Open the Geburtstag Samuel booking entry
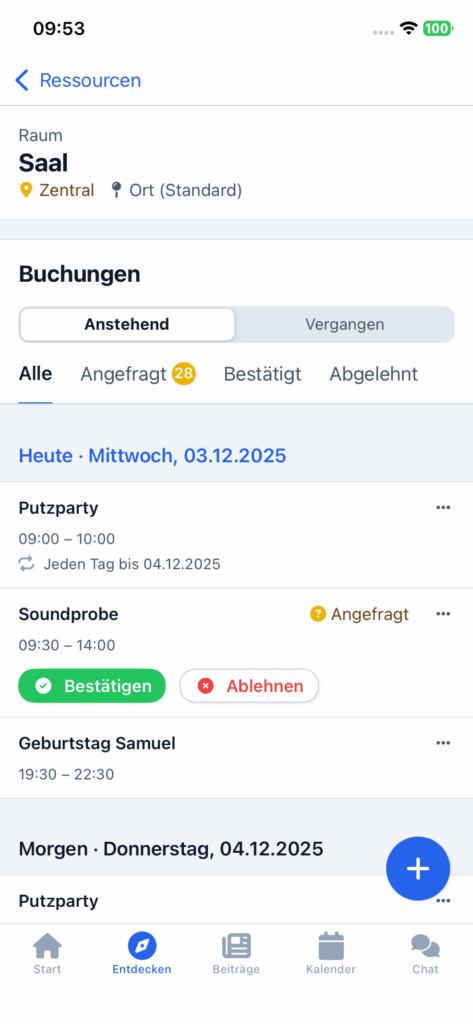Screen dimensions: 473x1024 [236, 758]
